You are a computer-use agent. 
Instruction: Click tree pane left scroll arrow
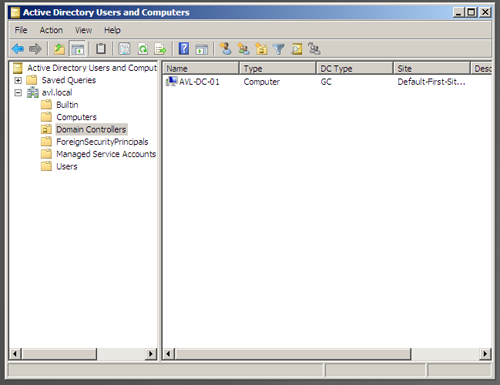click(15, 354)
